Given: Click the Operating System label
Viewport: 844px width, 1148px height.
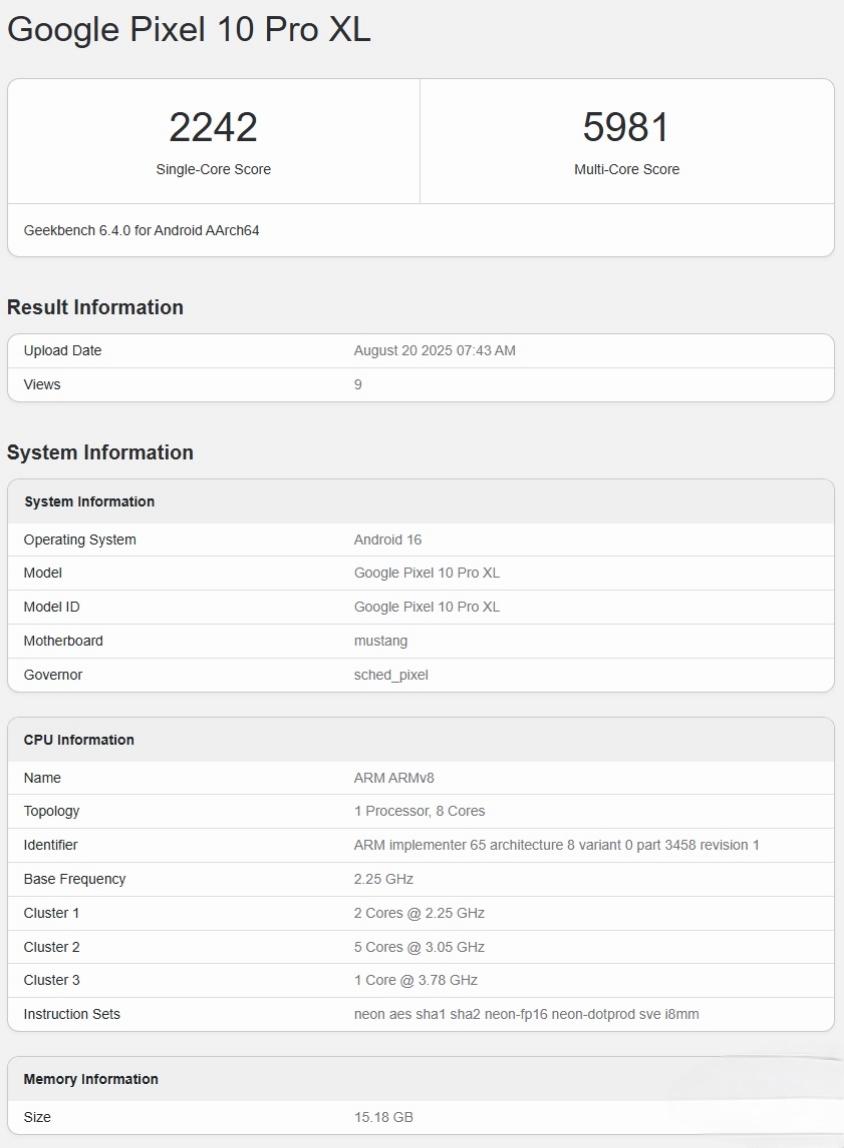Looking at the screenshot, I should (x=80, y=540).
